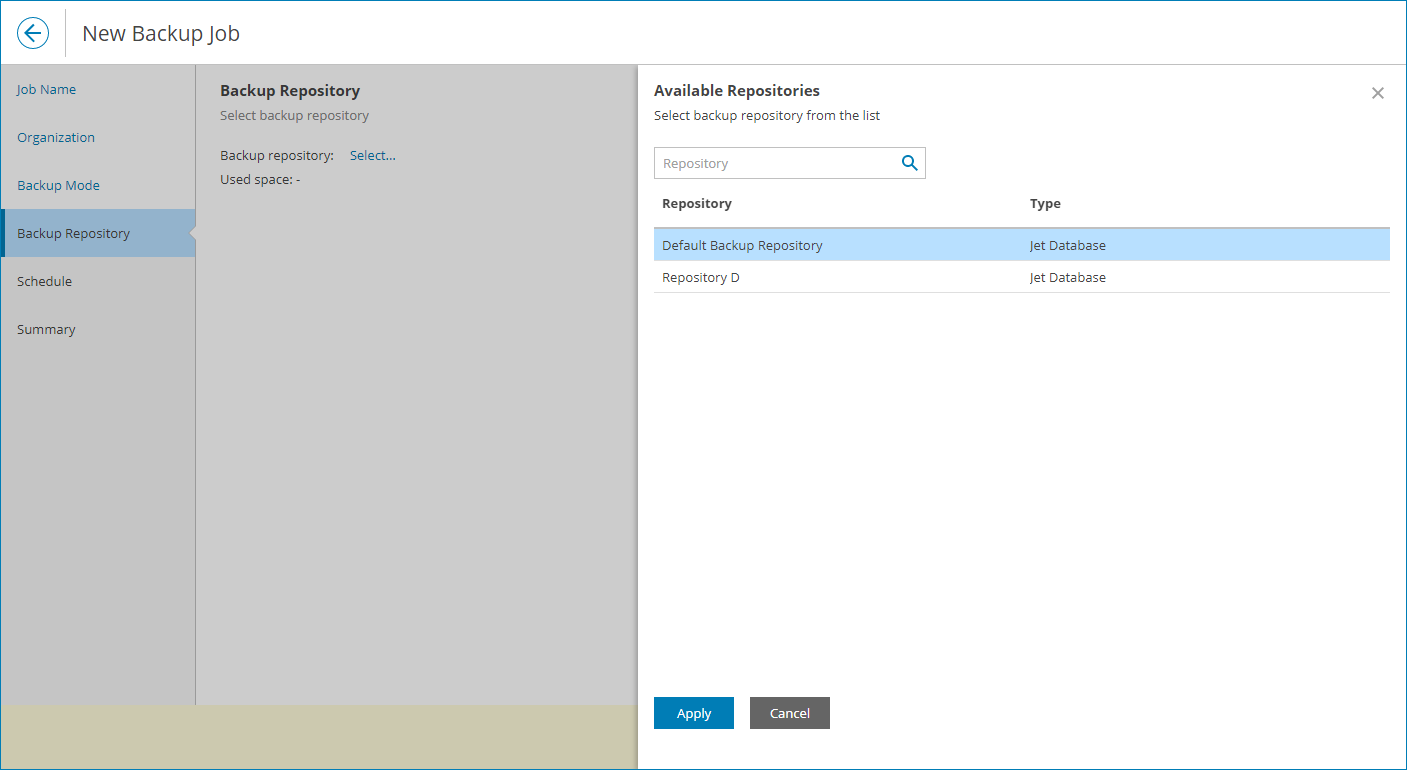This screenshot has height=770, width=1407.
Task: Sort by the Repository column header
Action: (x=697, y=203)
